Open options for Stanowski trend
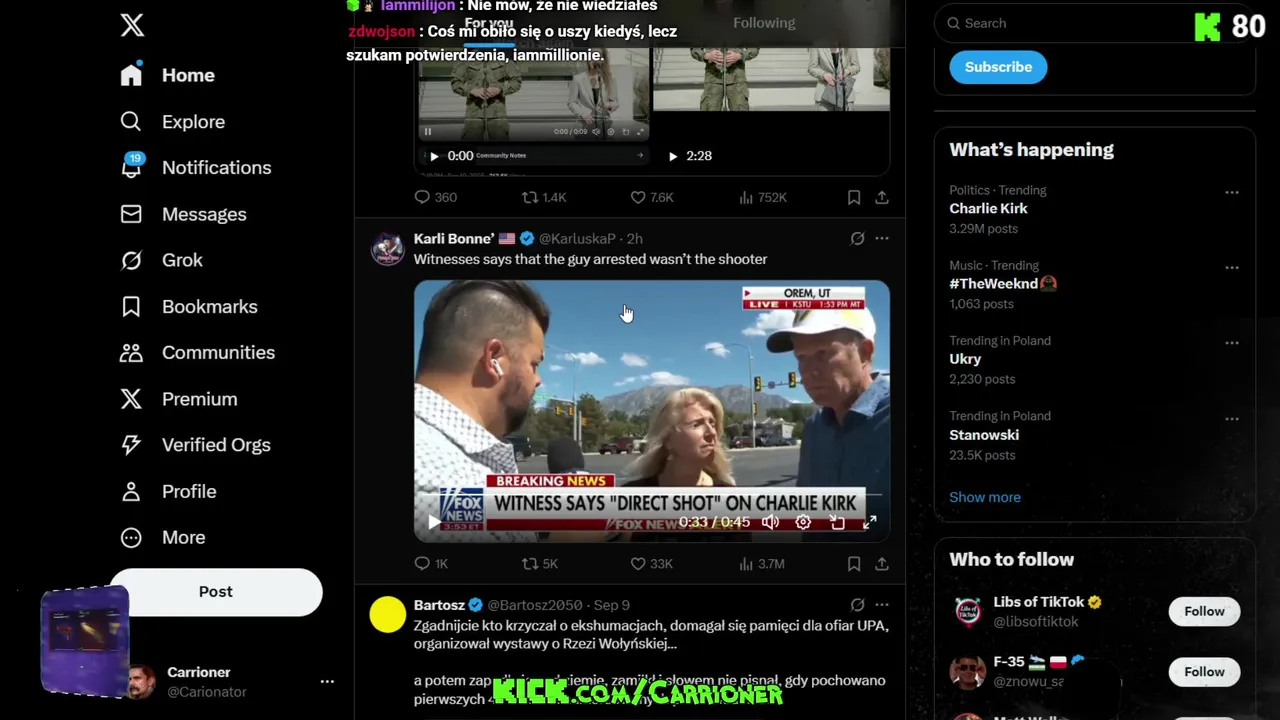Image resolution: width=1280 pixels, height=720 pixels. pos(1232,418)
